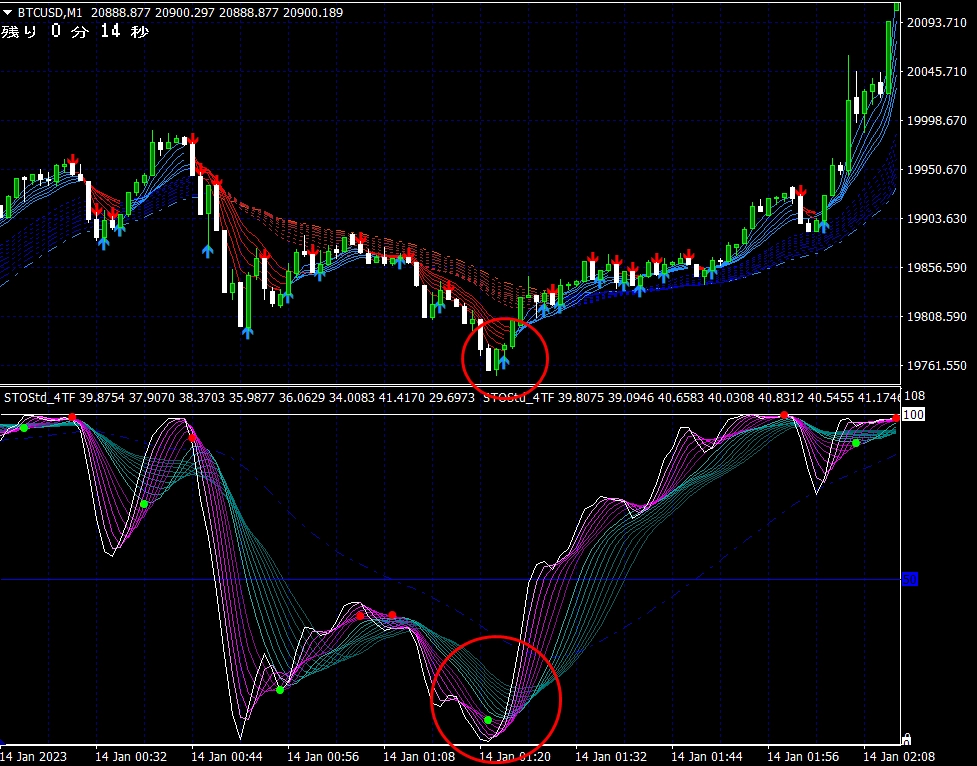
Task: Open the chart menu triangle beside BTCUSD,M1
Action: [8, 12]
